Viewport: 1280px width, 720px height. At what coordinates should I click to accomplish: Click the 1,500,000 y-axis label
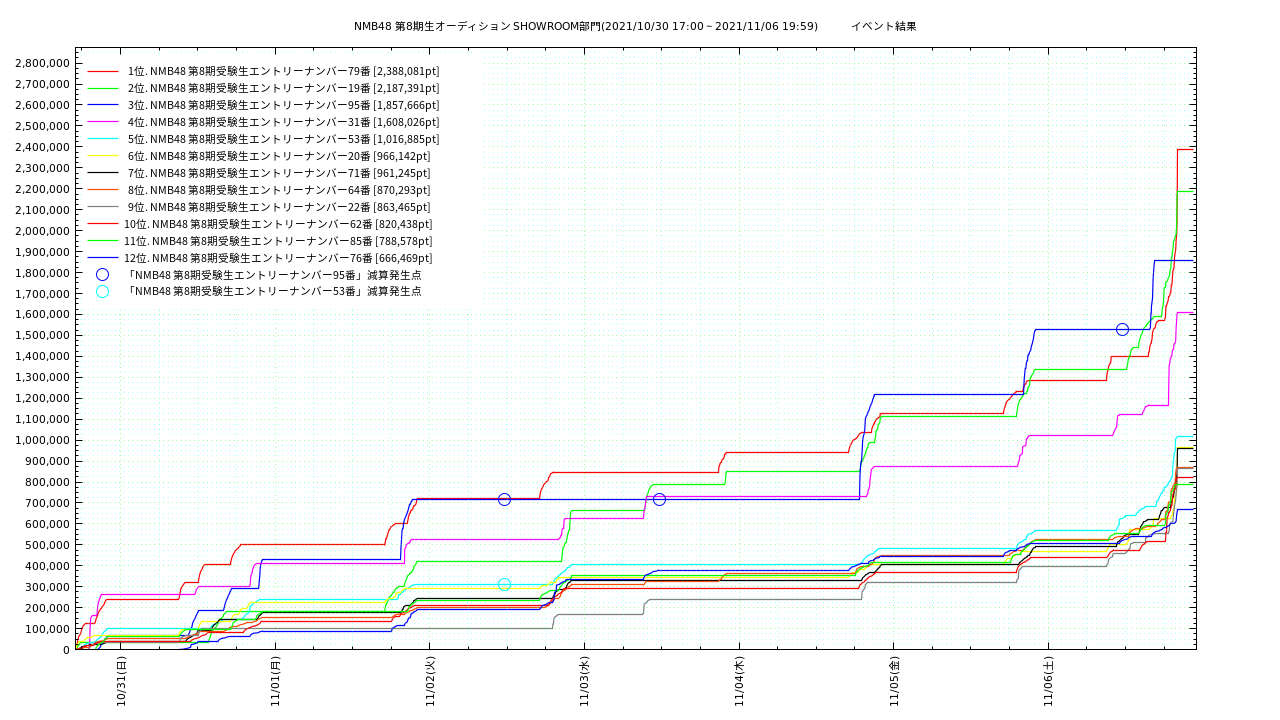(x=43, y=335)
